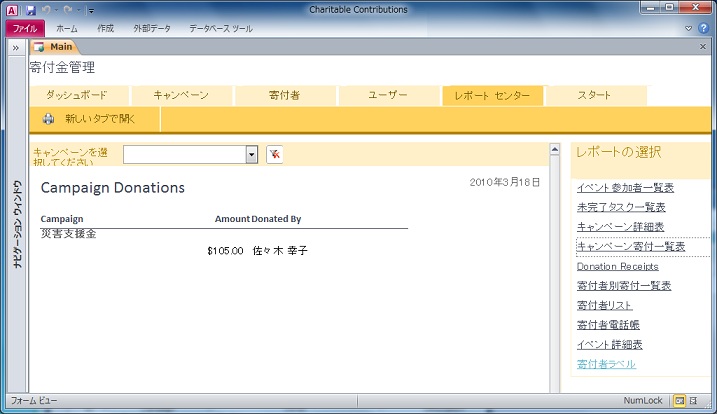The height and width of the screenshot is (414, 717).
Task: Click the Campaign column header
Action: (62, 219)
